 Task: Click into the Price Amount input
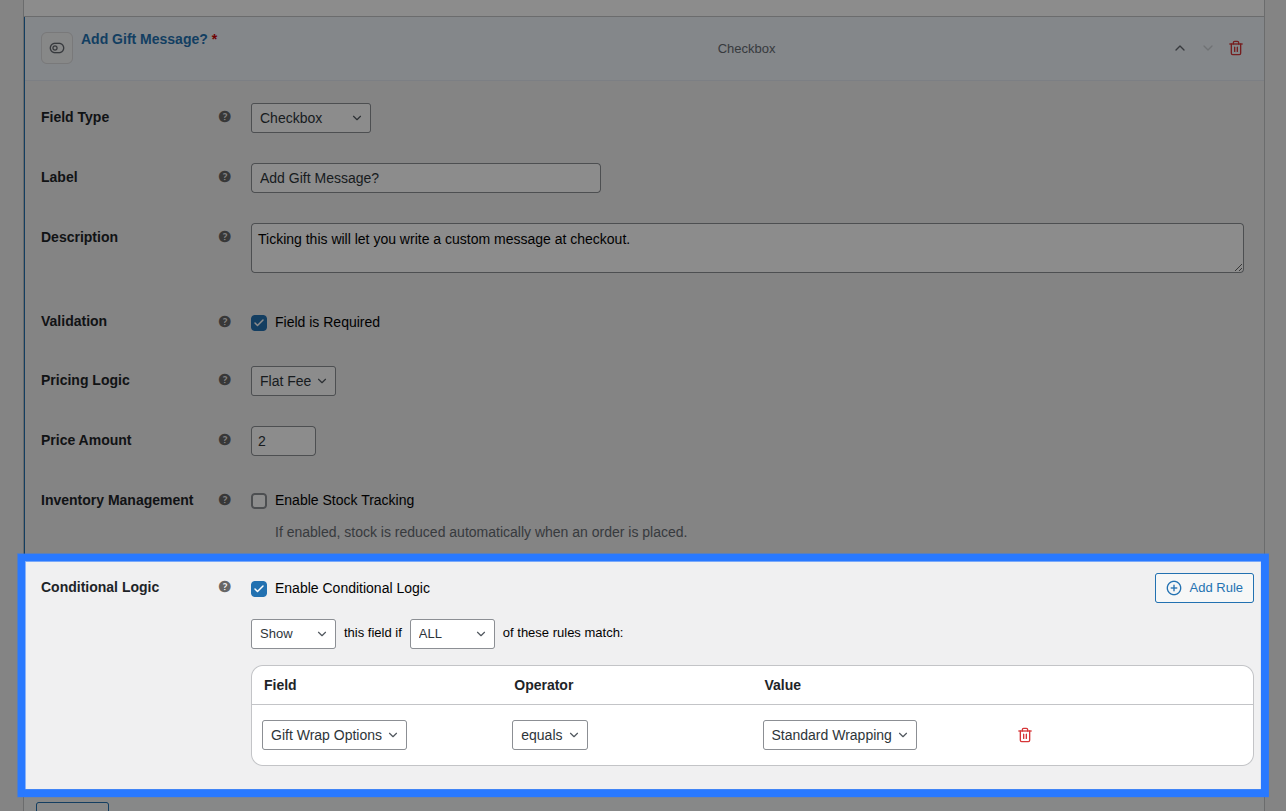point(283,441)
